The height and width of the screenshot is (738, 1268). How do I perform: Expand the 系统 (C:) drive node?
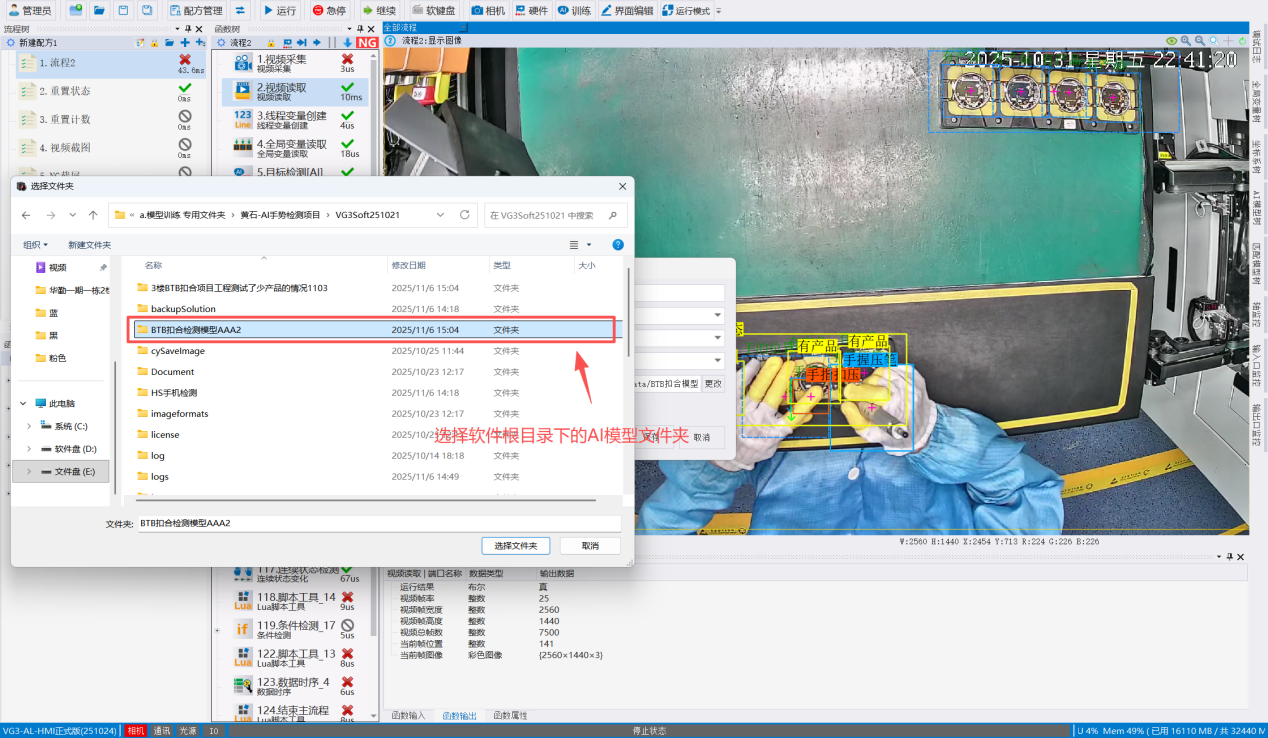pyautogui.click(x=28, y=426)
